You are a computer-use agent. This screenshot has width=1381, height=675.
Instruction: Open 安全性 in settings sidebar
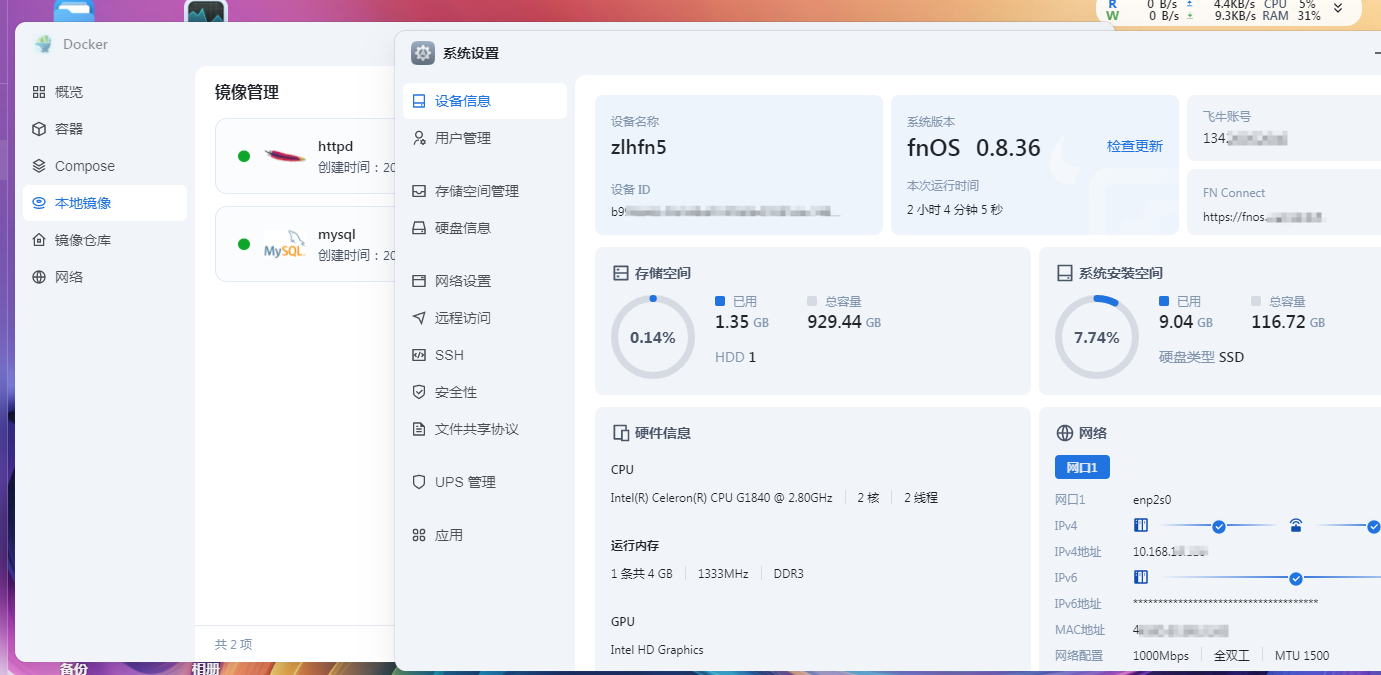[485, 392]
